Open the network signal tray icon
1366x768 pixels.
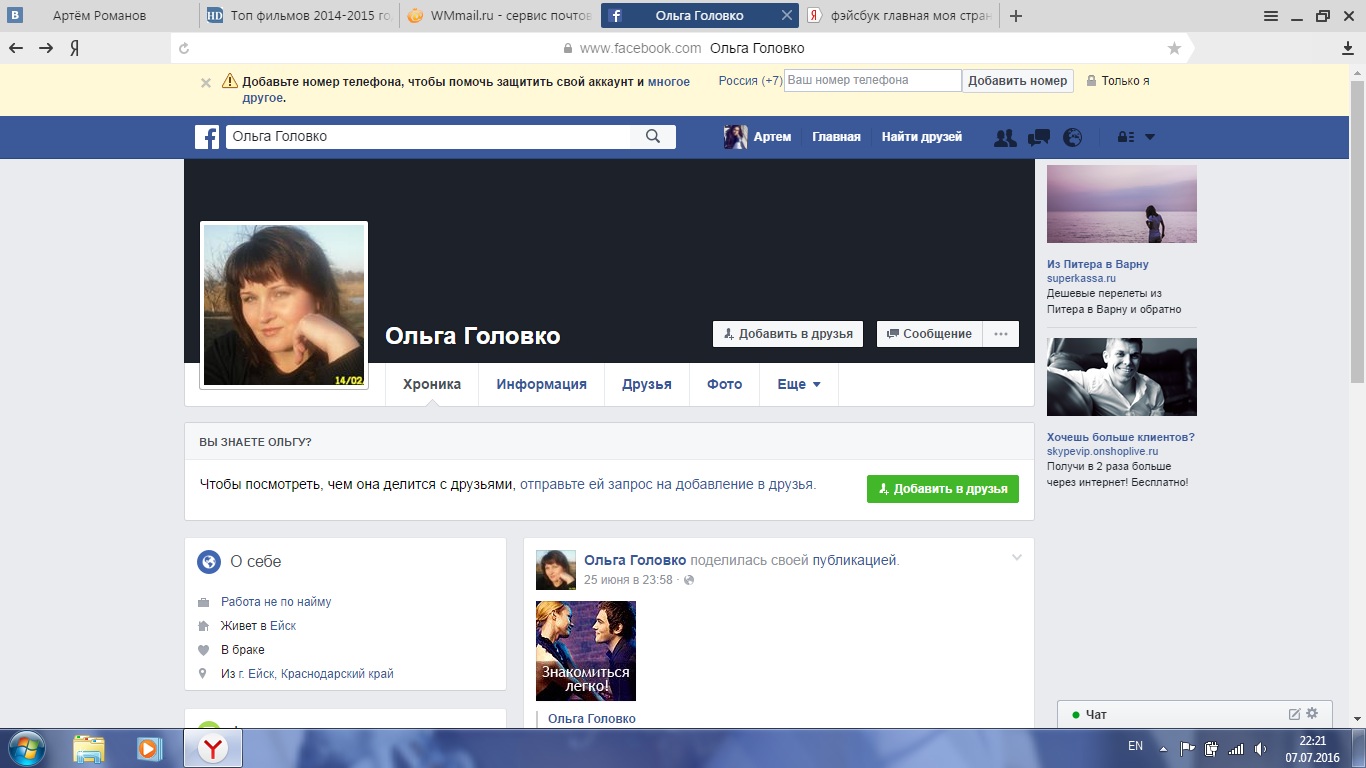(x=1236, y=748)
